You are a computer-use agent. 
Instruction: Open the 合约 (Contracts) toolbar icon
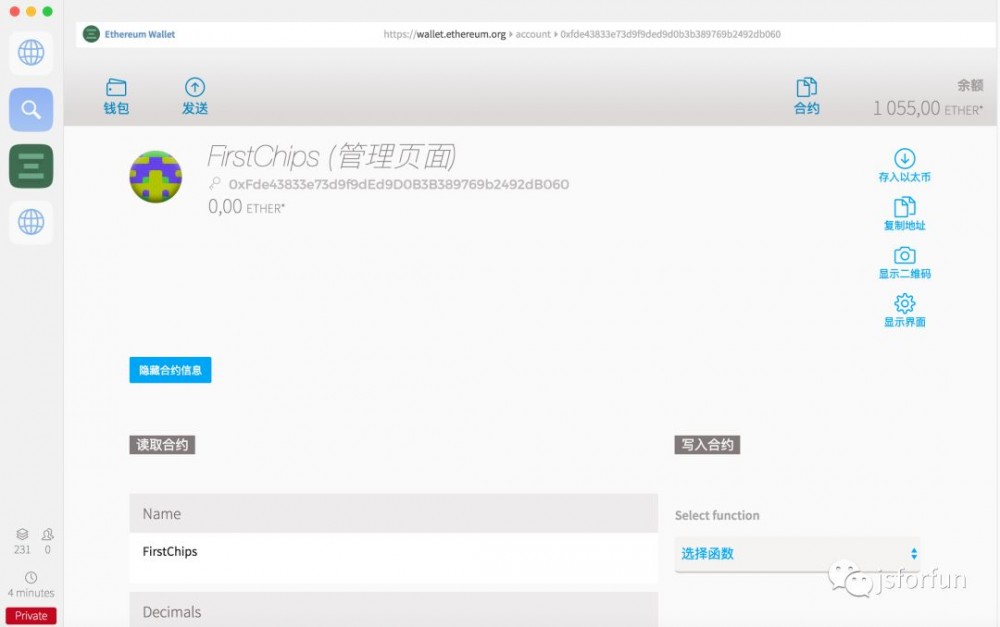(806, 97)
